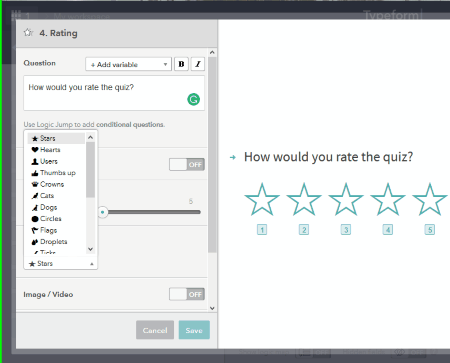Image resolution: width=450 pixels, height=363 pixels.
Task: Choose Circles shape from the list
Action: (x=56, y=219)
